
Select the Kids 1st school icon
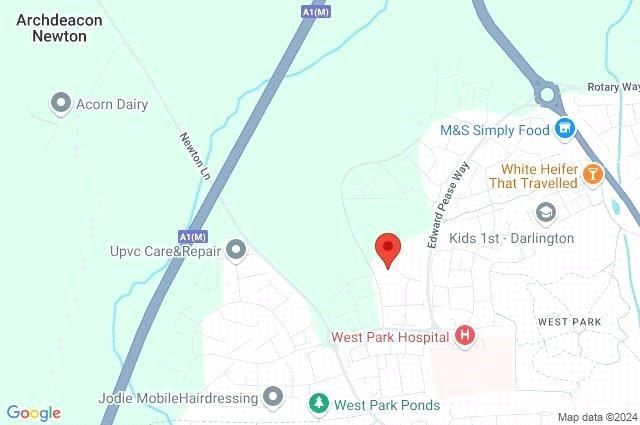click(546, 214)
